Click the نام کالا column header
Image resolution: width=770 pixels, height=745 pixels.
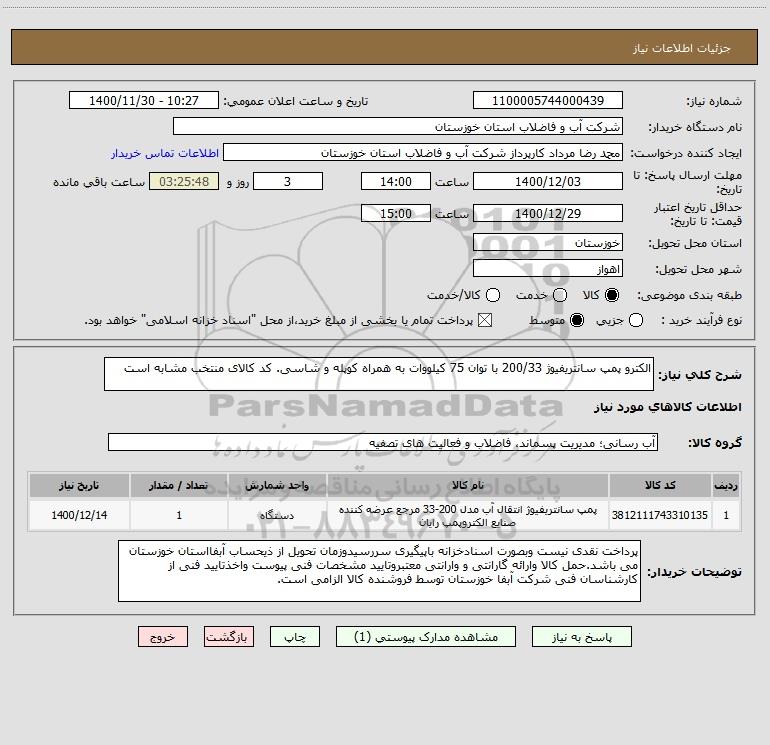coord(468,485)
